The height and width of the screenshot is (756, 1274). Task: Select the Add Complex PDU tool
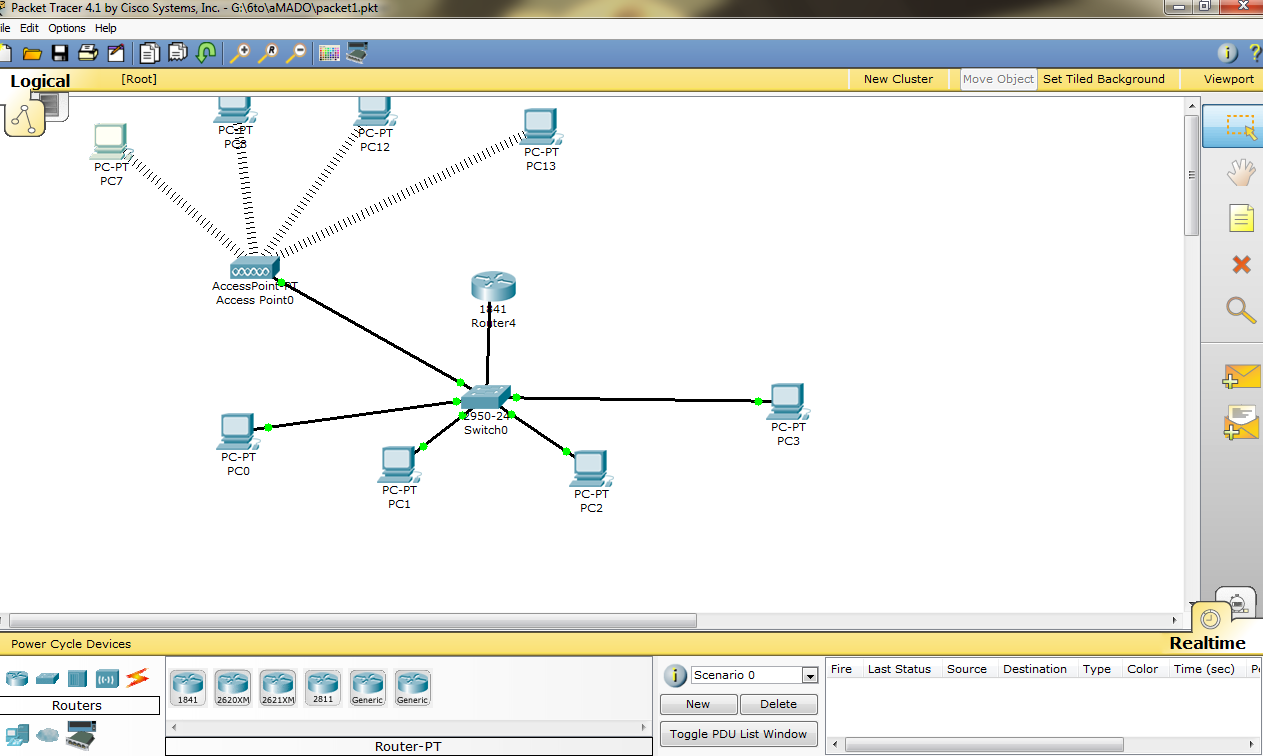[1241, 422]
